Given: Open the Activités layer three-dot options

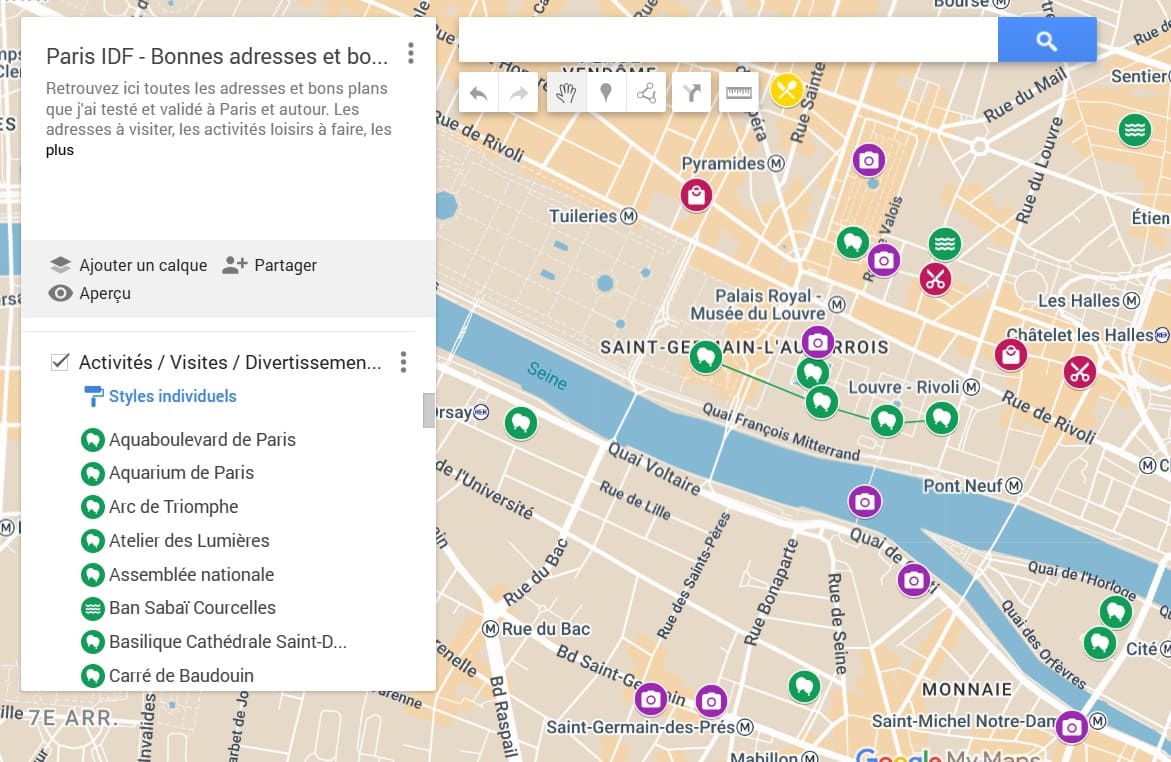Looking at the screenshot, I should coord(403,362).
